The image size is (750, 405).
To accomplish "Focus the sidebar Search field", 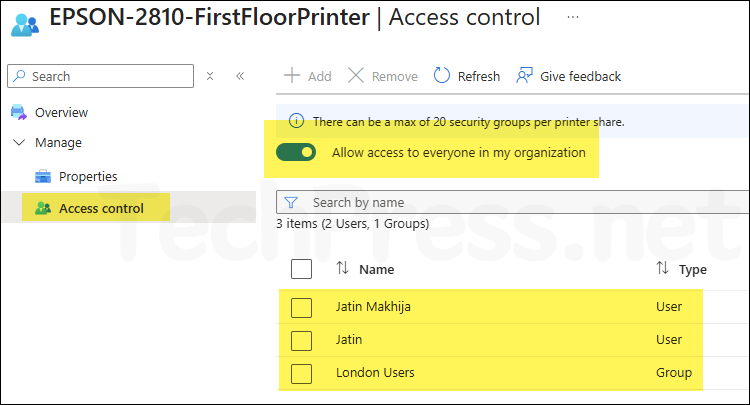I will click(100, 76).
